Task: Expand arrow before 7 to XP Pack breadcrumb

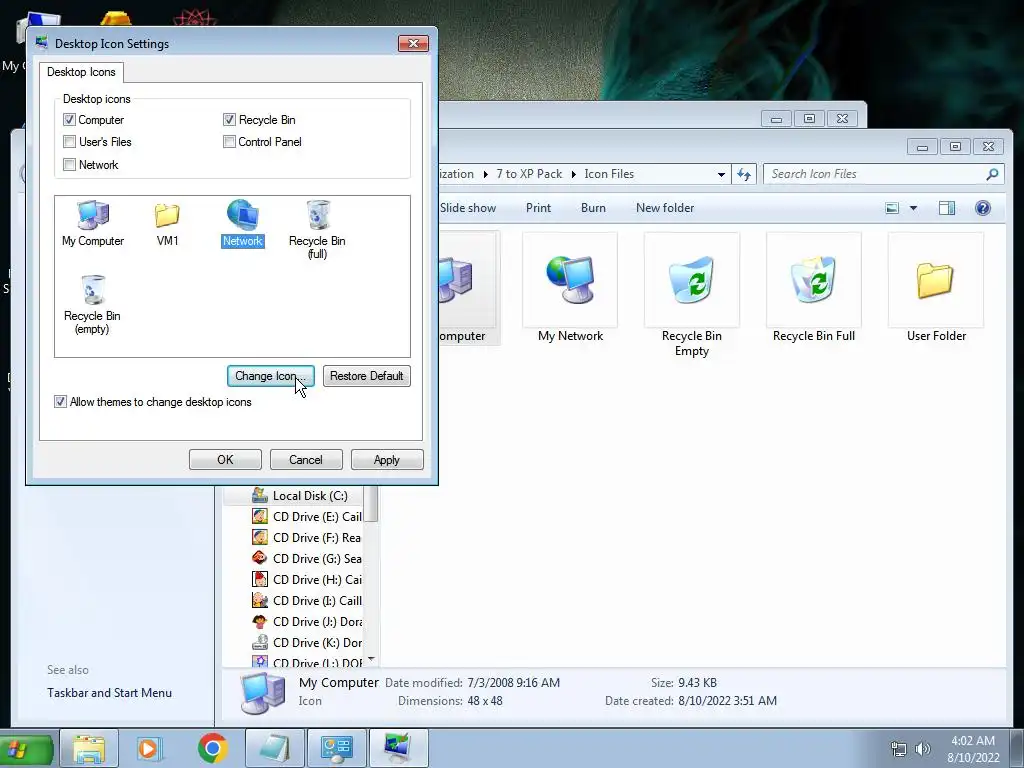Action: (x=485, y=174)
